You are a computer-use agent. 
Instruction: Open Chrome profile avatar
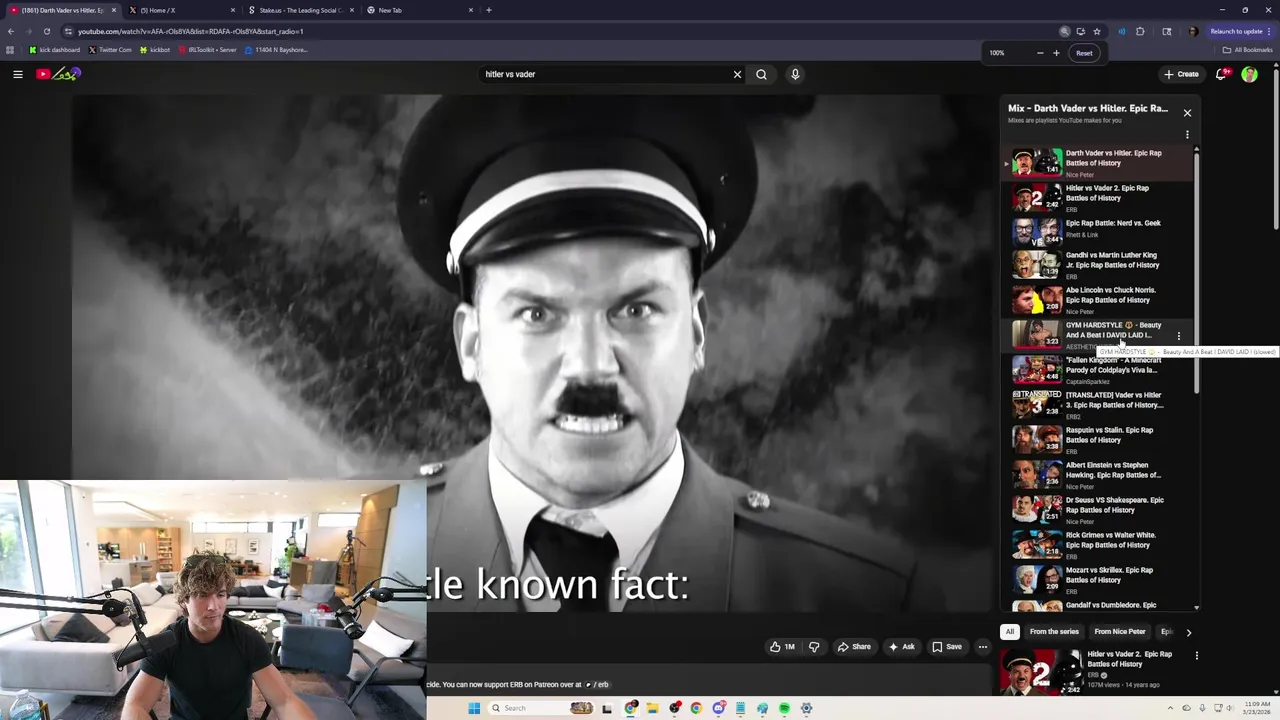coord(1192,31)
